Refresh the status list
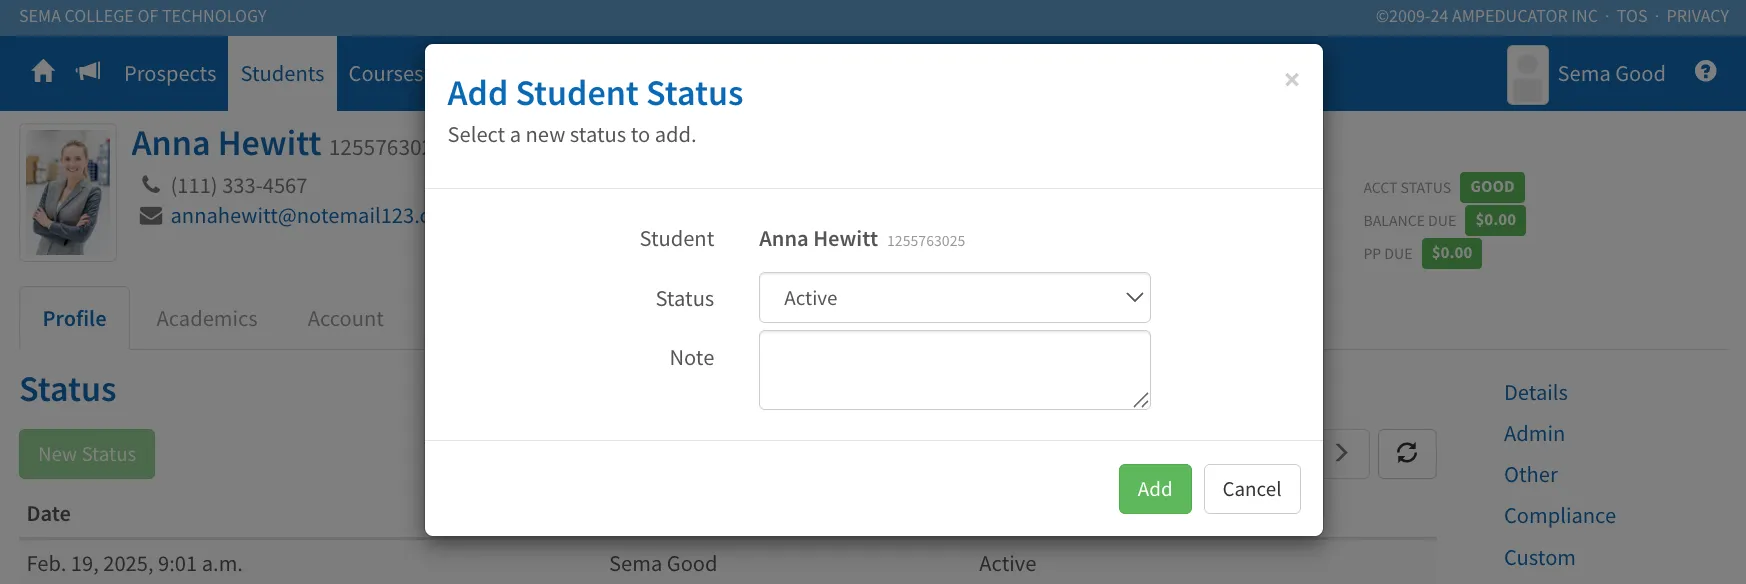The image size is (1746, 584). pos(1407,453)
